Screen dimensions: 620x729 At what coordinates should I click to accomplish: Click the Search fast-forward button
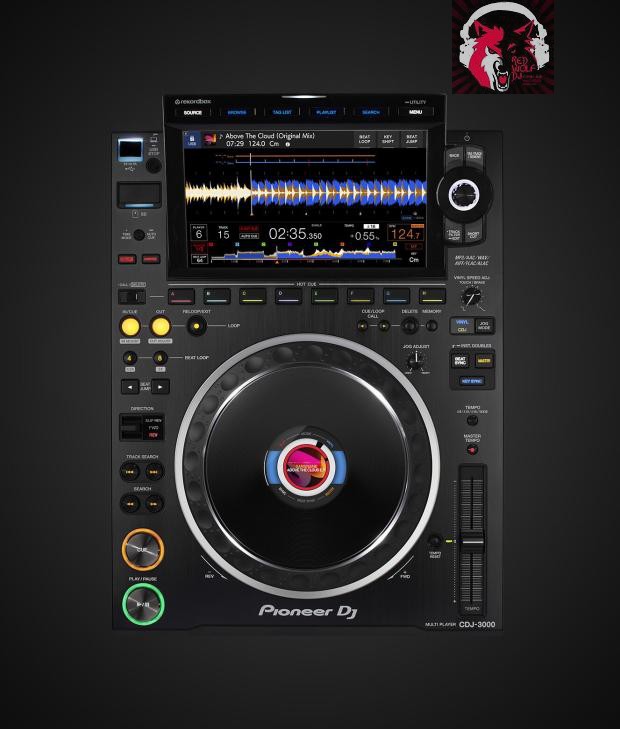click(x=154, y=504)
